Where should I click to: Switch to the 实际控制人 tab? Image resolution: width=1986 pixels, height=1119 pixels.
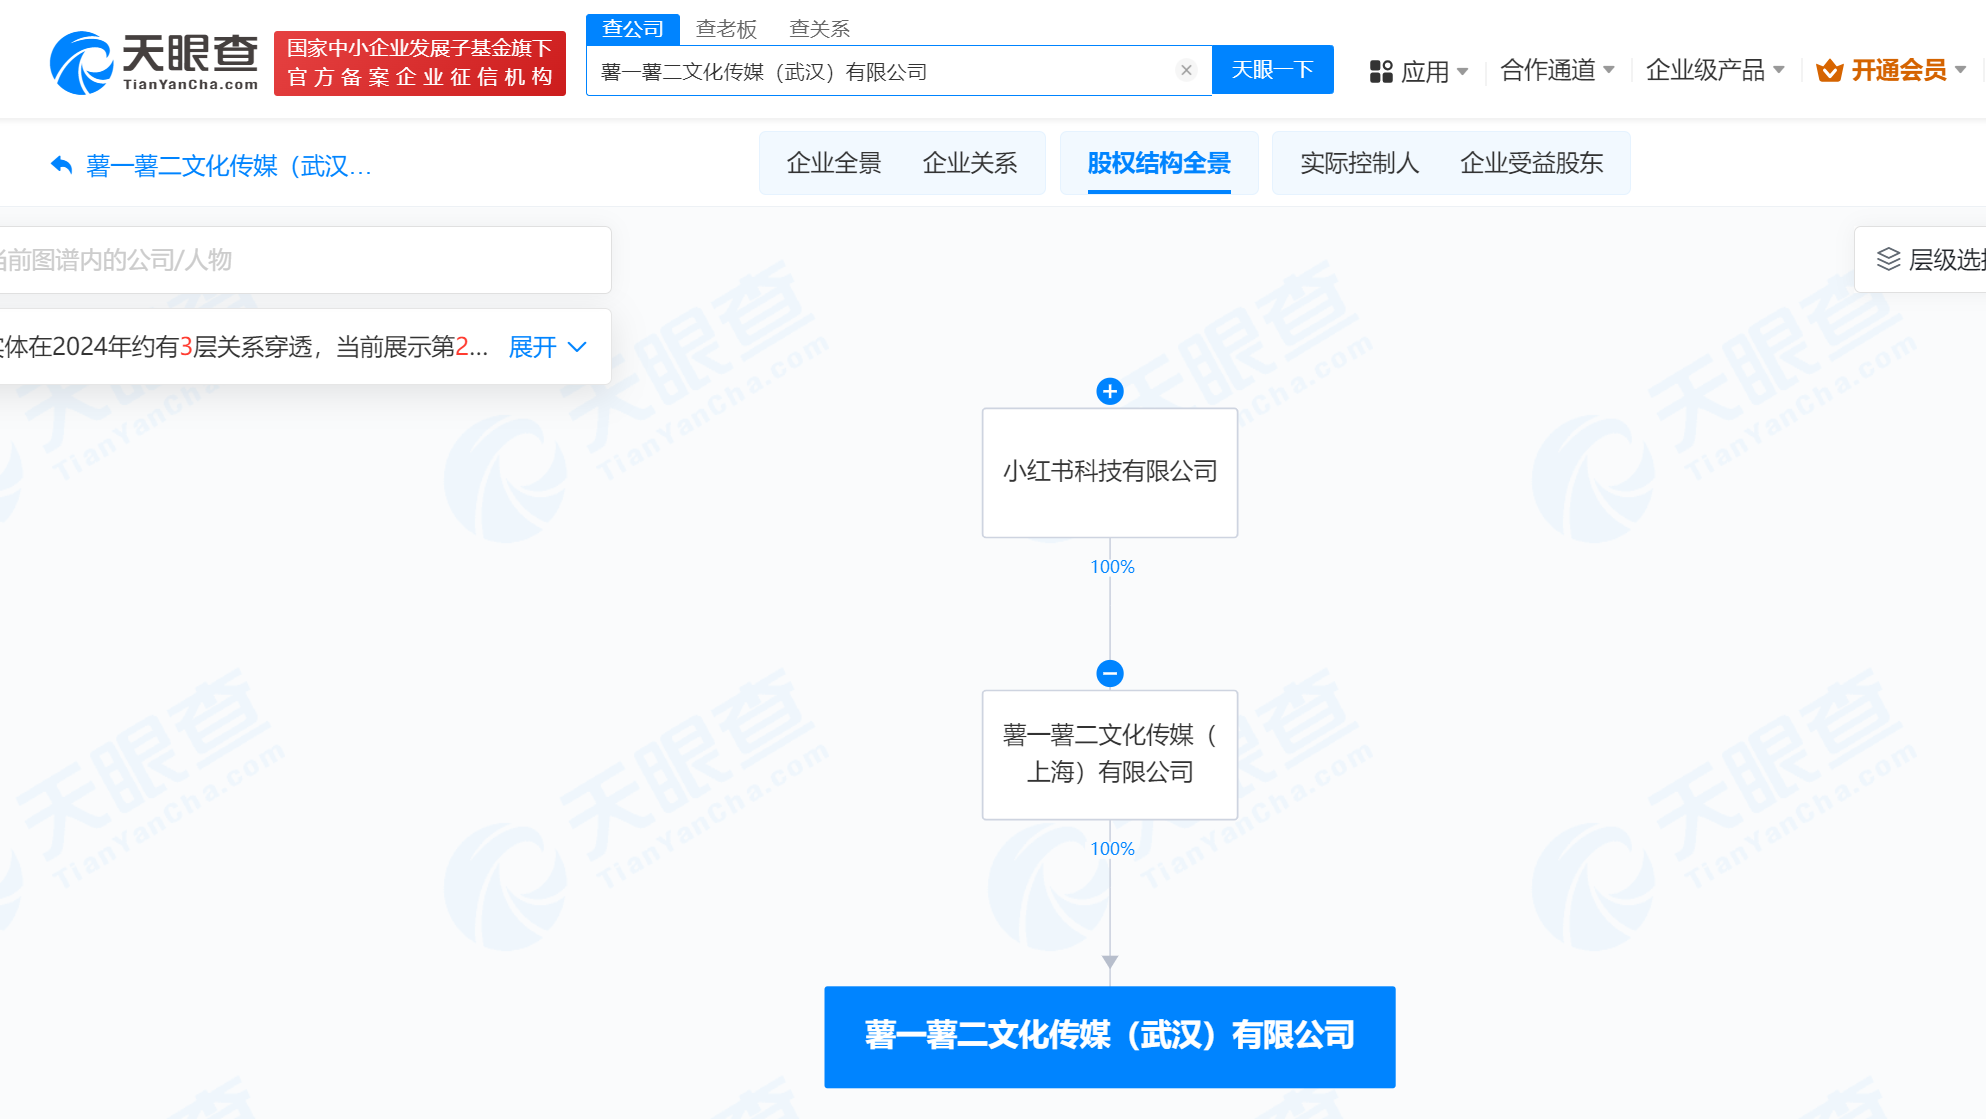pyautogui.click(x=1358, y=163)
